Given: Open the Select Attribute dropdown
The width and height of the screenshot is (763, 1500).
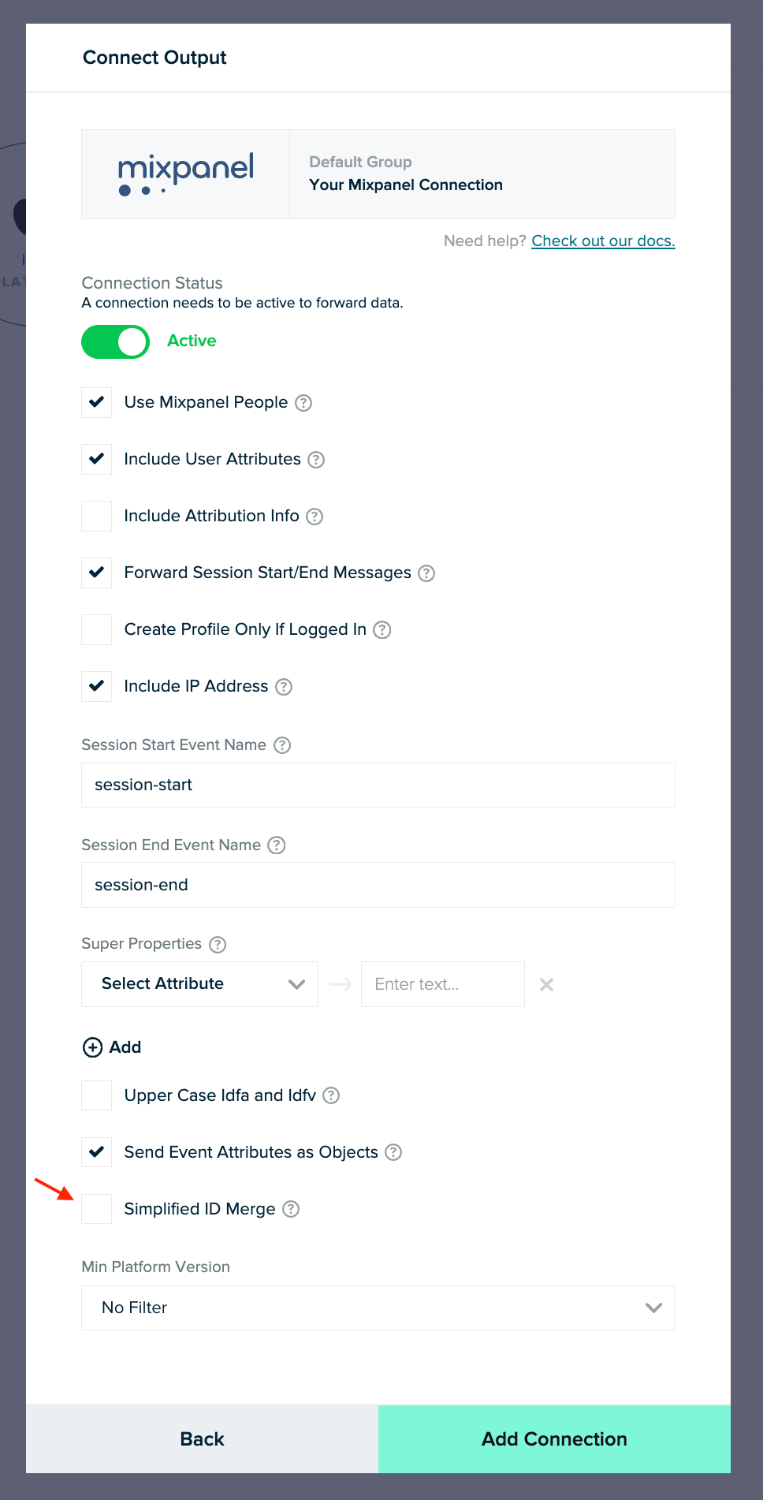Looking at the screenshot, I should tap(200, 984).
